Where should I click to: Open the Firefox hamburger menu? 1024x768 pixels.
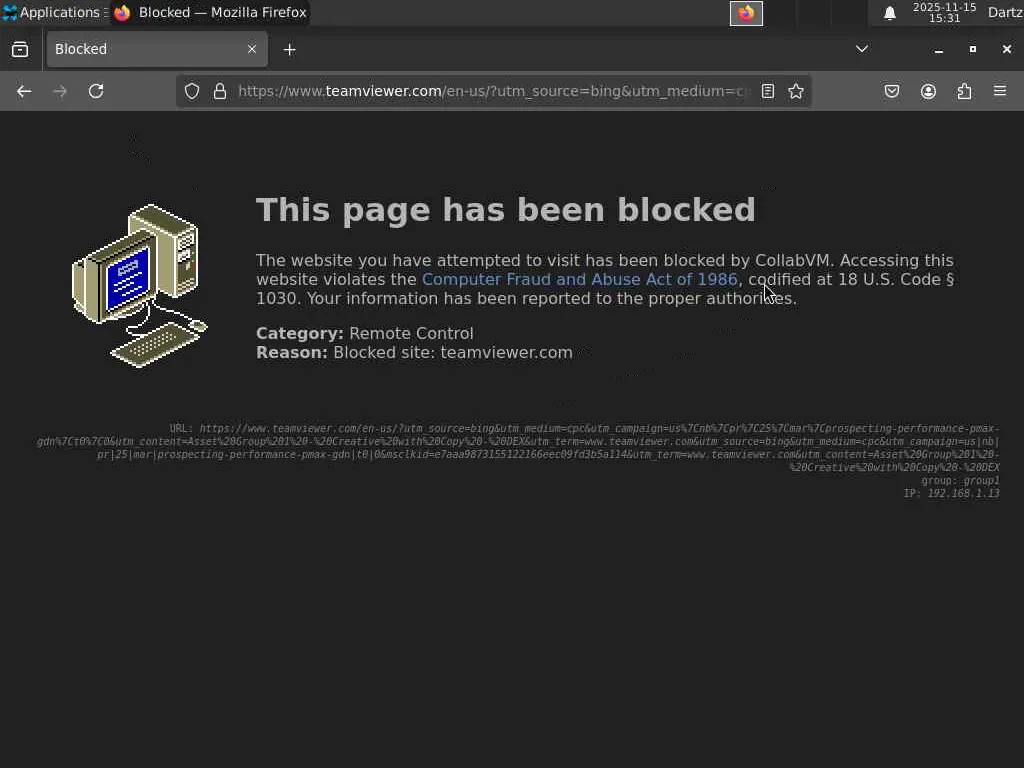point(1000,91)
